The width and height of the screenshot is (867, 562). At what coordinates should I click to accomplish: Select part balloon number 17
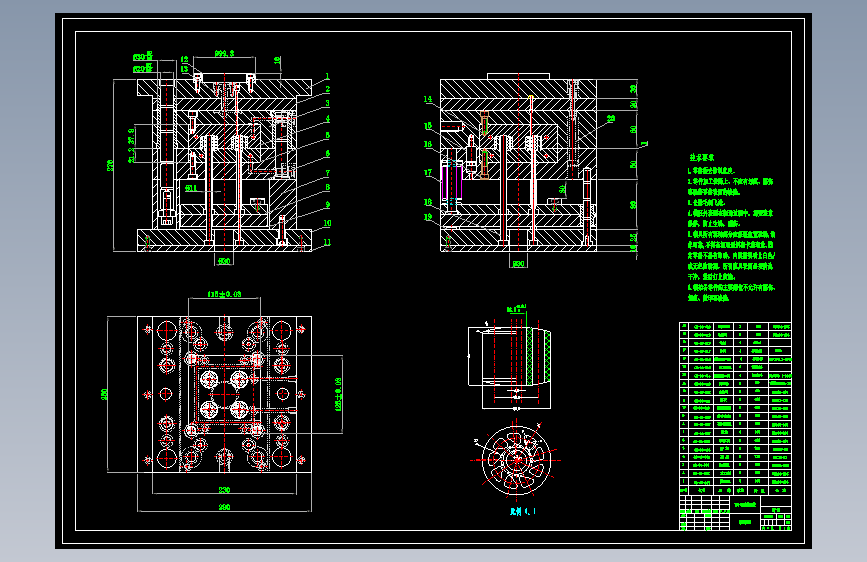(427, 173)
